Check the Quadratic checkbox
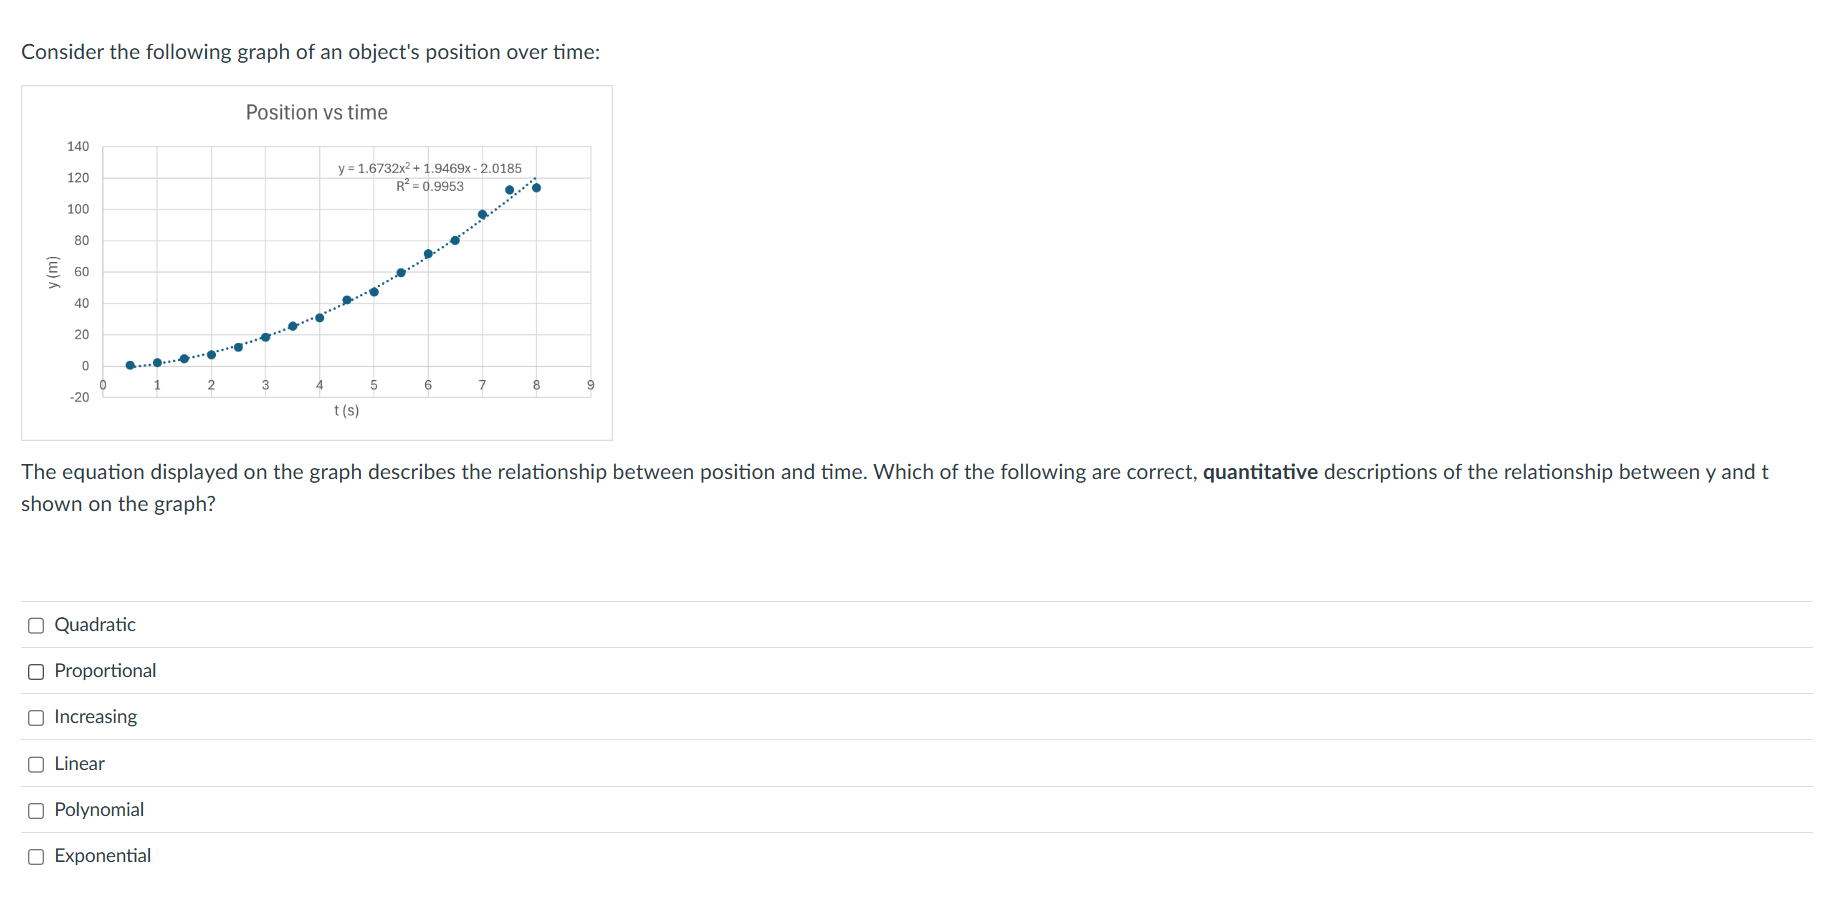The height and width of the screenshot is (903, 1840). (x=35, y=624)
